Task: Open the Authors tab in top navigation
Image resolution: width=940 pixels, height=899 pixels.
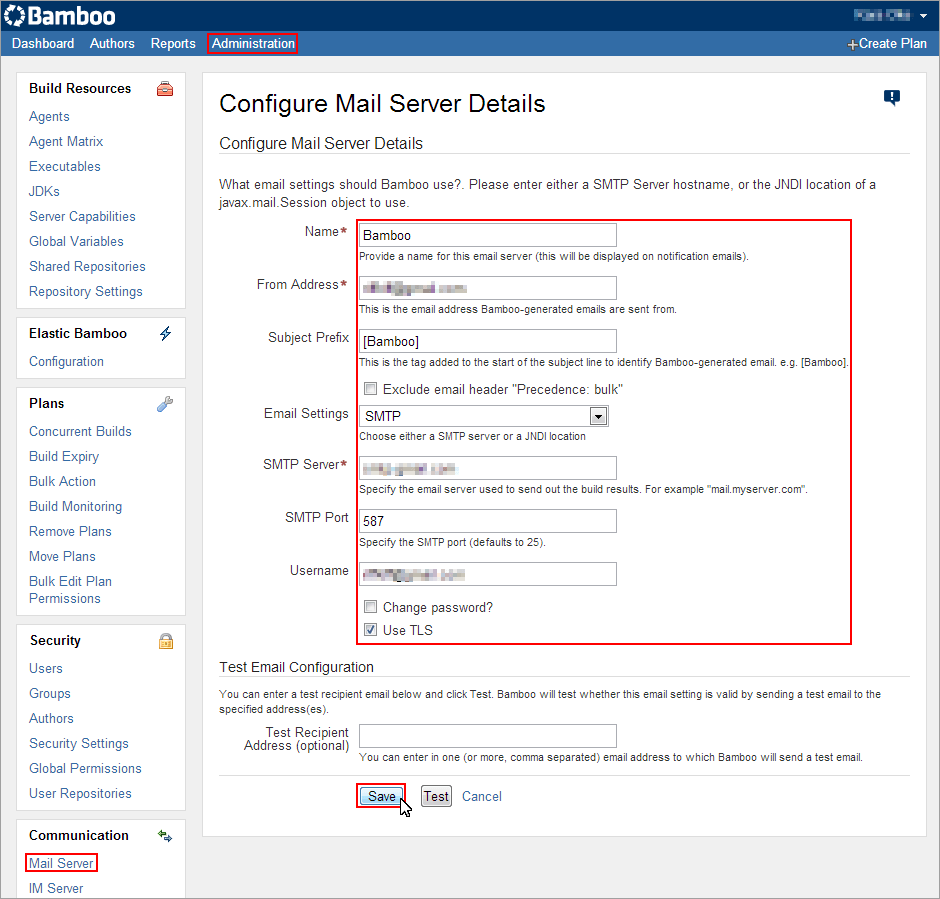Action: (112, 44)
